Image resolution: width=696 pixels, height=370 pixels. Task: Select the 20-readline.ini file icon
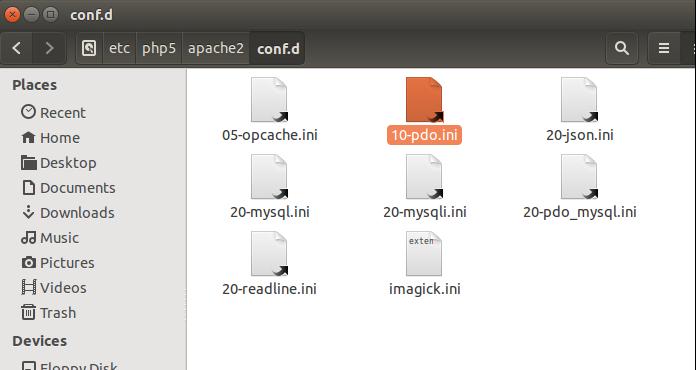pos(269,254)
